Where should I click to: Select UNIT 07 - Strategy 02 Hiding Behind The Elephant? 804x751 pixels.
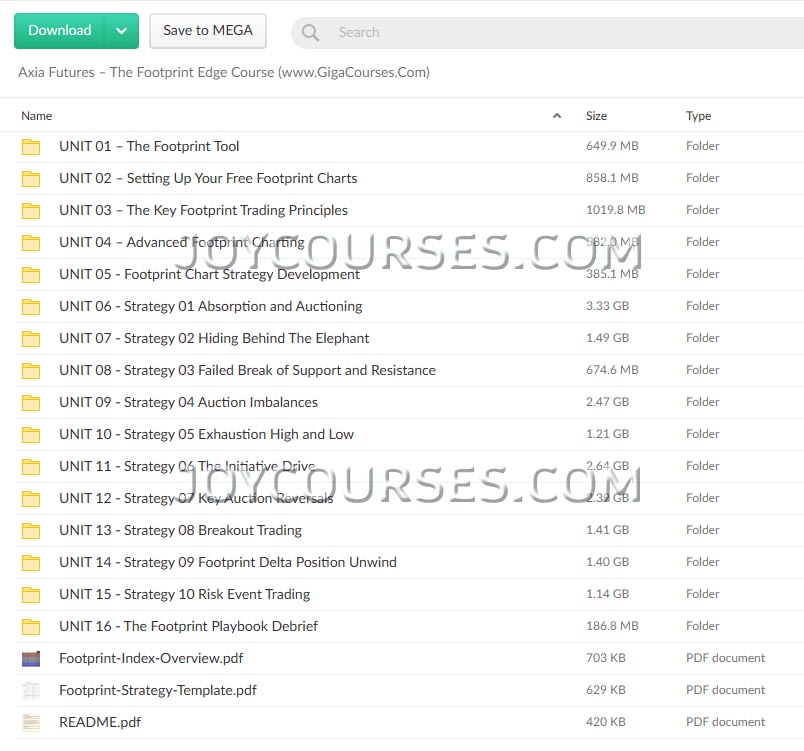pyautogui.click(x=214, y=338)
